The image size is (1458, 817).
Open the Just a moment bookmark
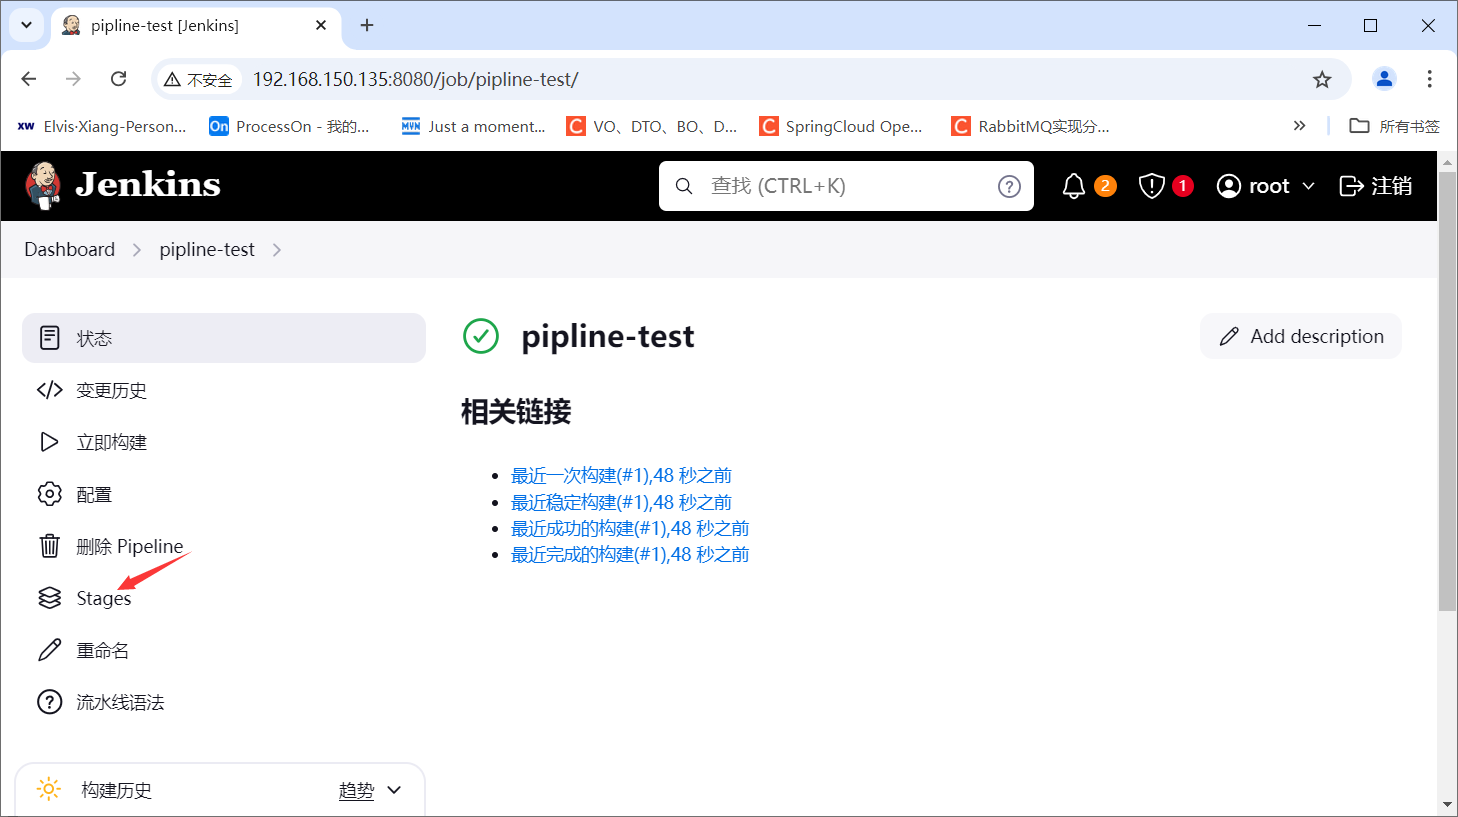pyautogui.click(x=474, y=126)
